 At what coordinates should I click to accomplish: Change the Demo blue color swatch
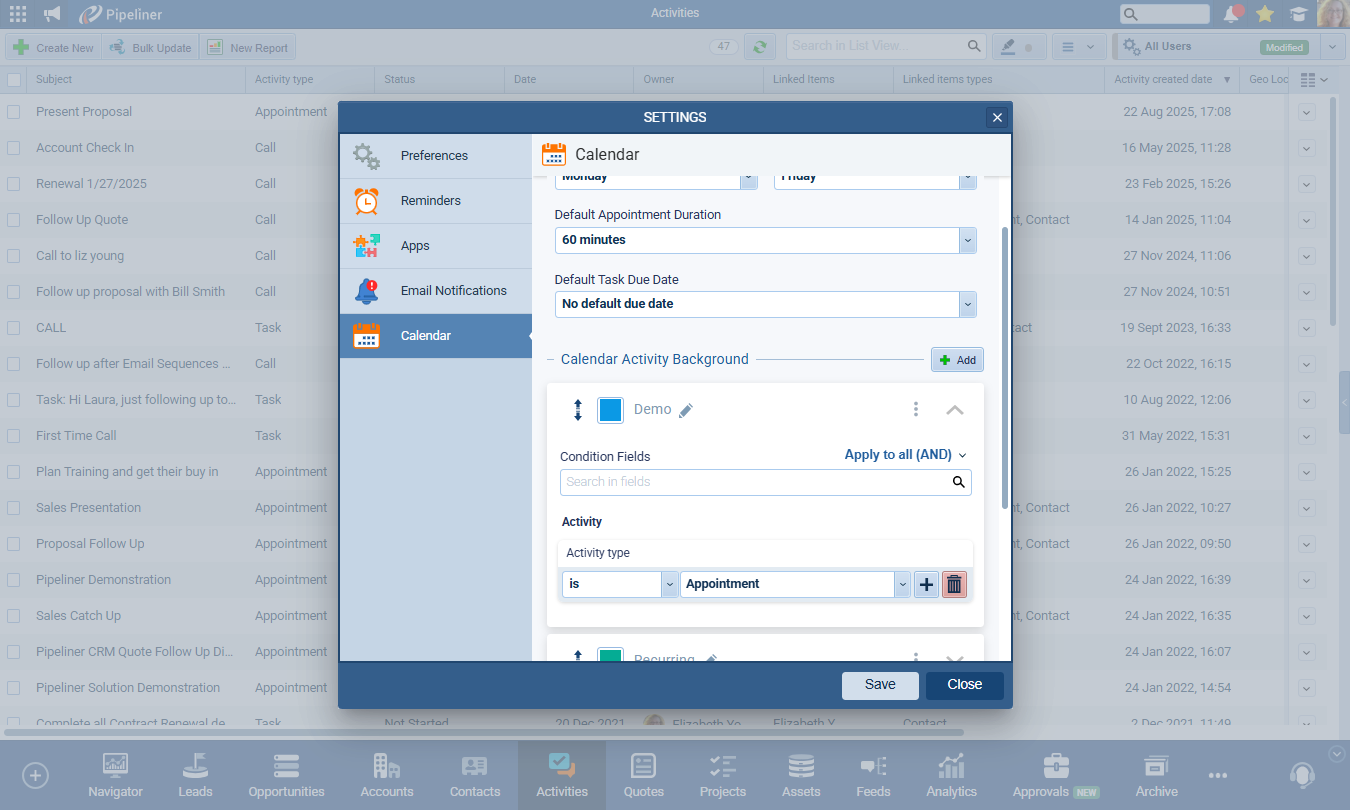610,410
